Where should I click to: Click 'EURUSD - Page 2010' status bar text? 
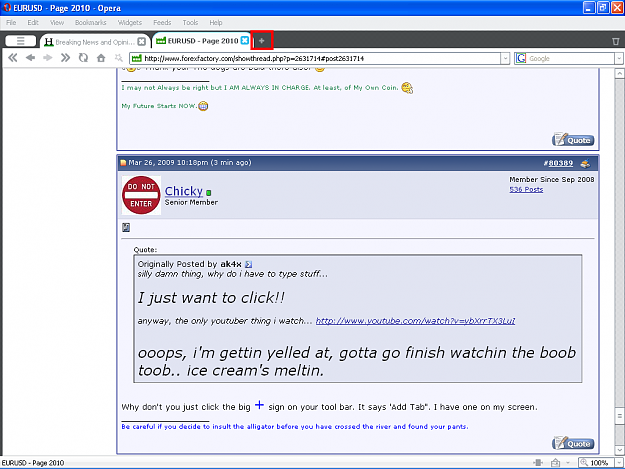(33, 463)
